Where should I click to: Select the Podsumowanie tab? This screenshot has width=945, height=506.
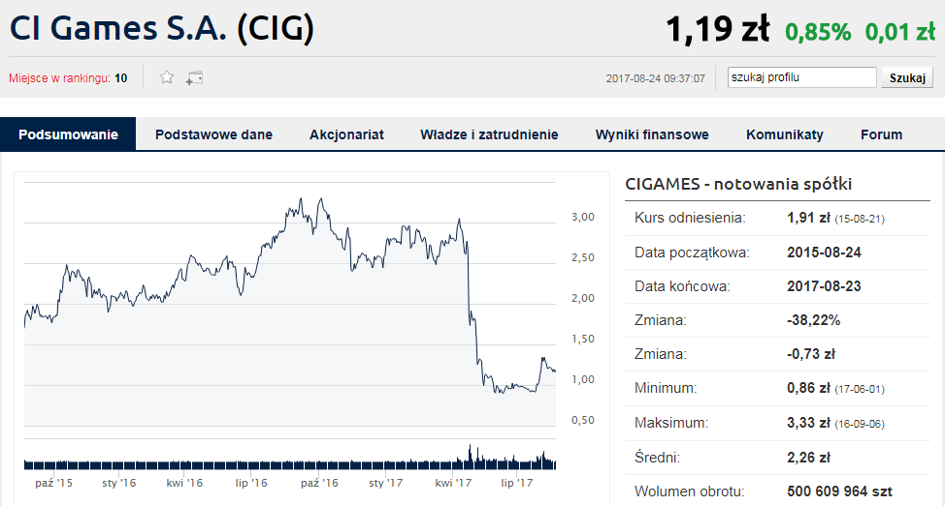68,134
